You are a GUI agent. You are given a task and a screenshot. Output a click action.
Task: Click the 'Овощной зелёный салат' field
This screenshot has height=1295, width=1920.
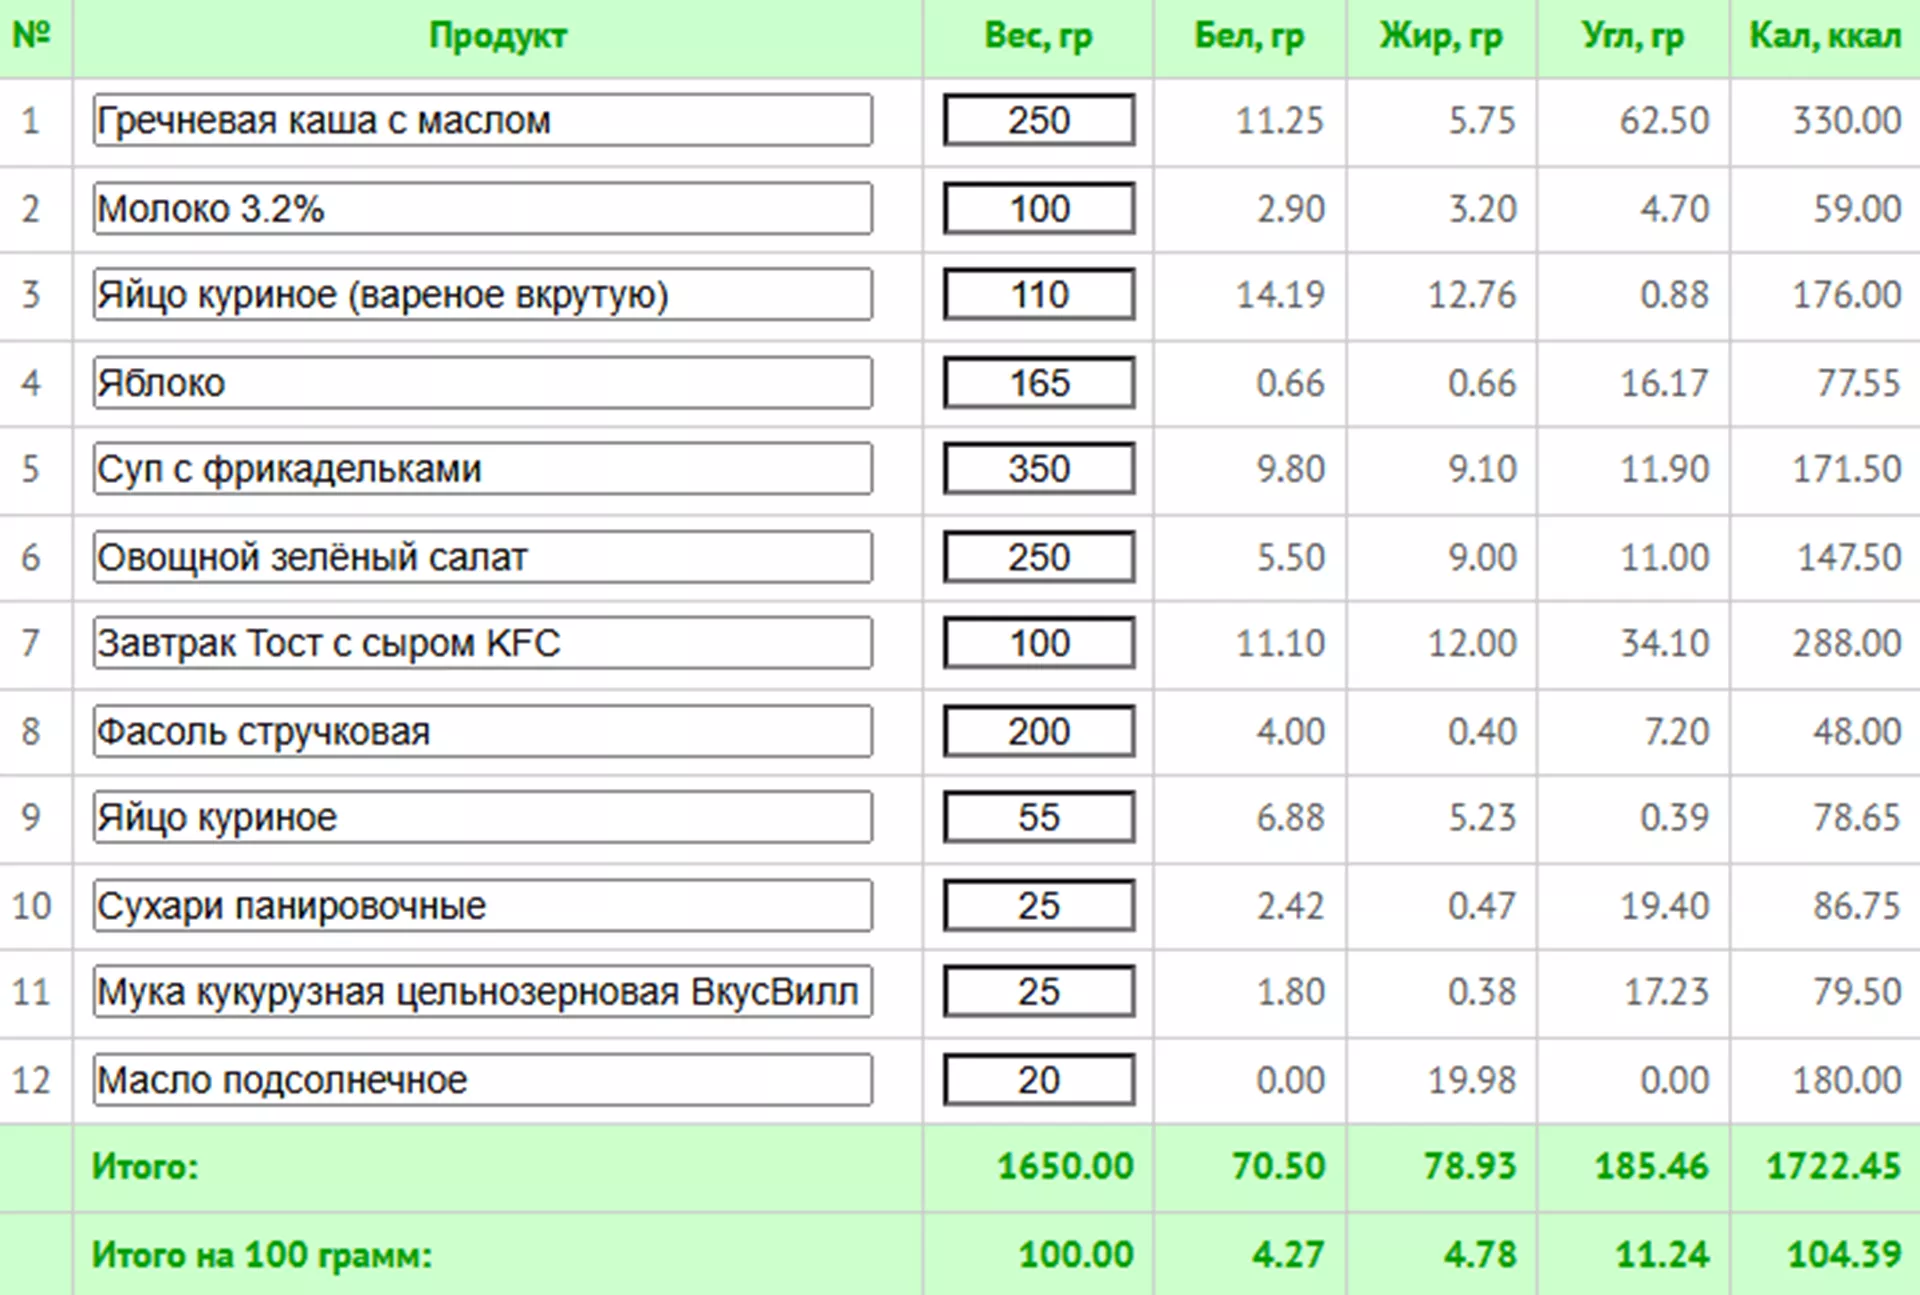pos(482,556)
